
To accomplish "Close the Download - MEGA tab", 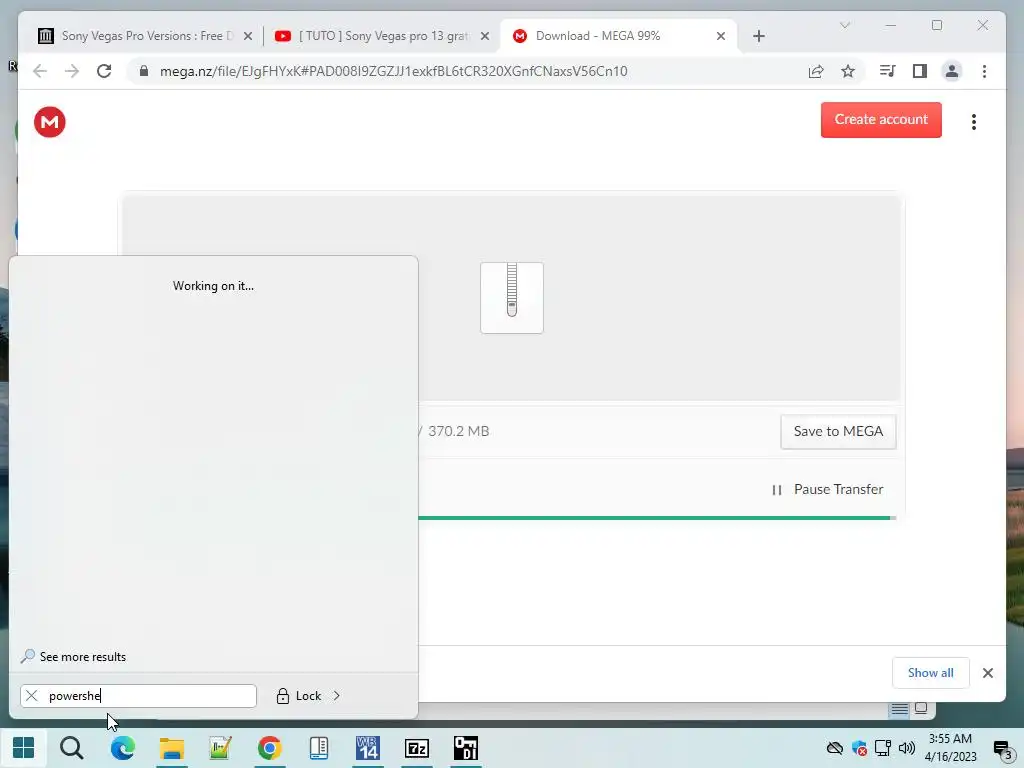I will pos(721,36).
